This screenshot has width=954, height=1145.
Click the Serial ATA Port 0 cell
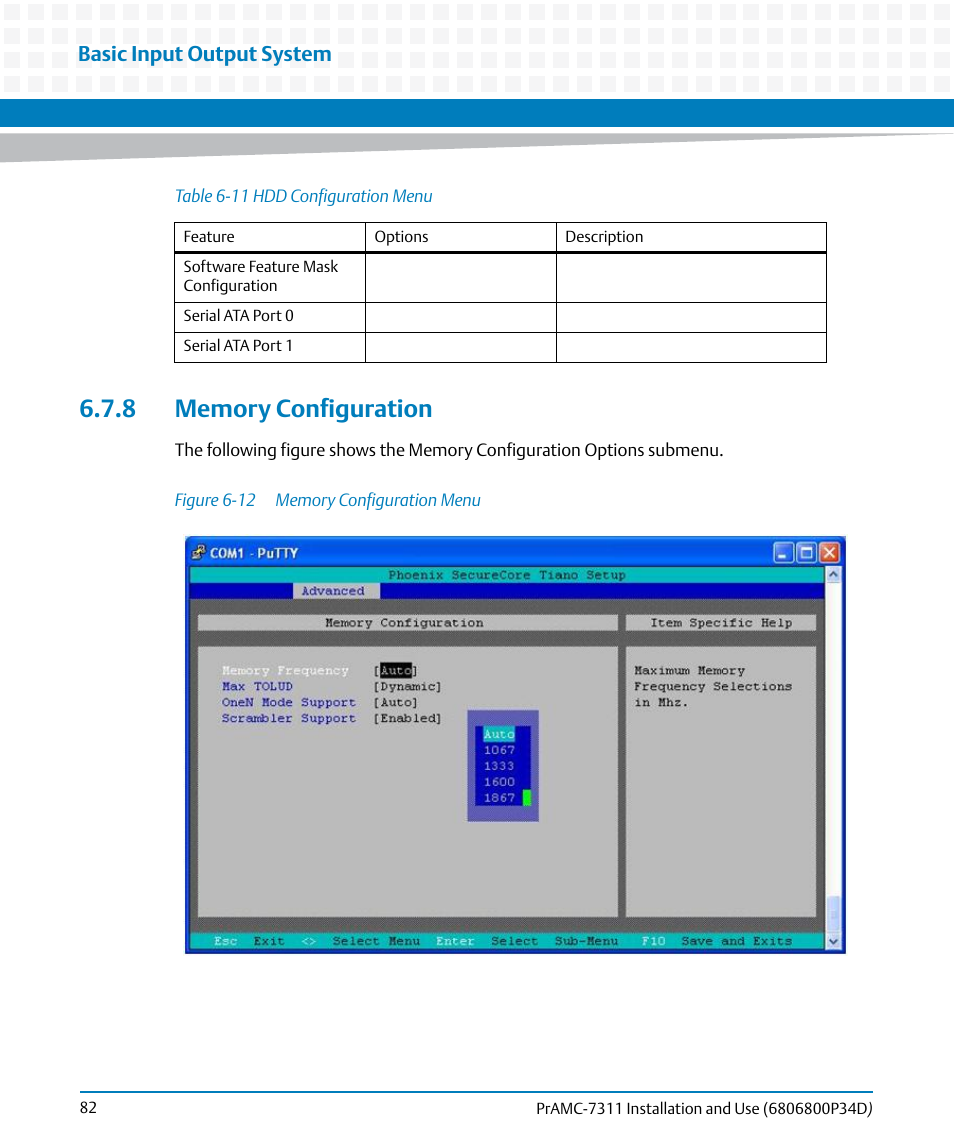(270, 316)
